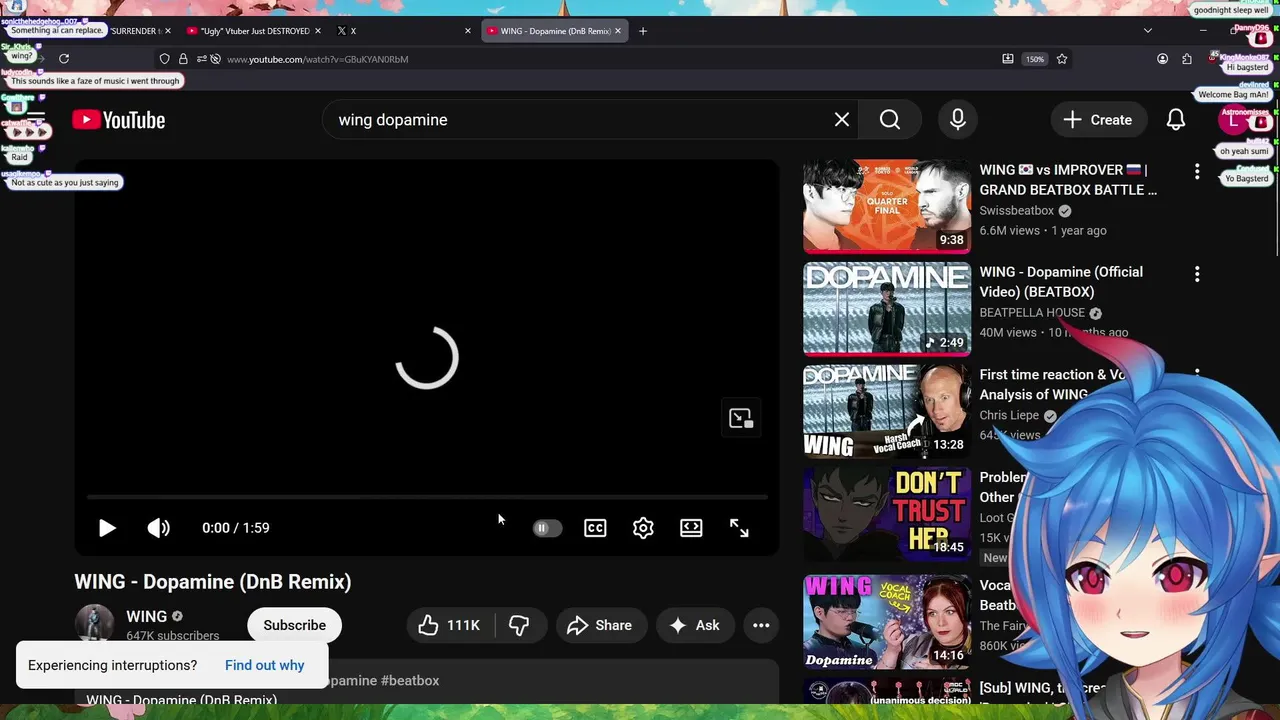The height and width of the screenshot is (720, 1280).
Task: Open the list-all-tabs chevron
Action: [1148, 31]
